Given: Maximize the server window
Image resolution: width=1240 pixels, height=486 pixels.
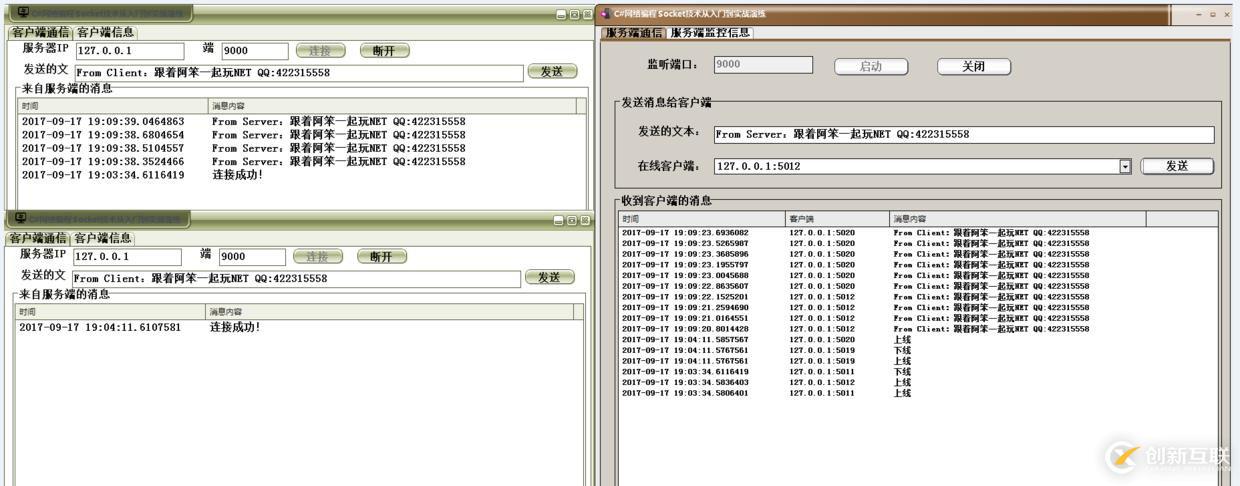Looking at the screenshot, I should click(1213, 15).
